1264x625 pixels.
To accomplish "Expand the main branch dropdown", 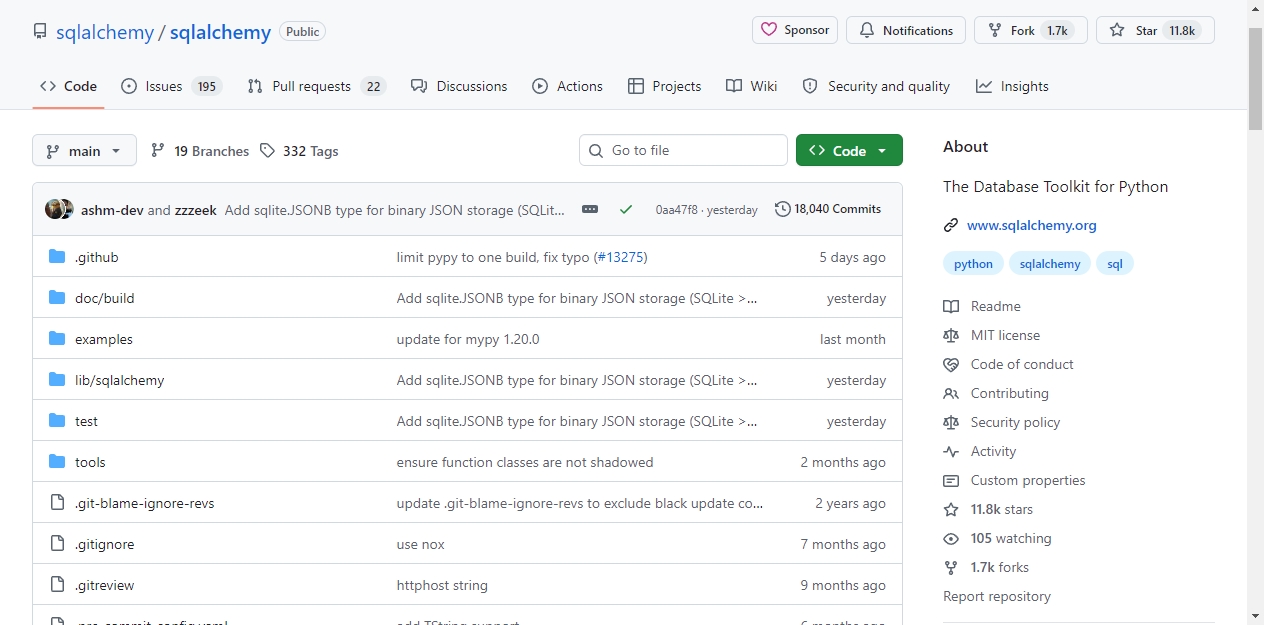I will point(84,151).
